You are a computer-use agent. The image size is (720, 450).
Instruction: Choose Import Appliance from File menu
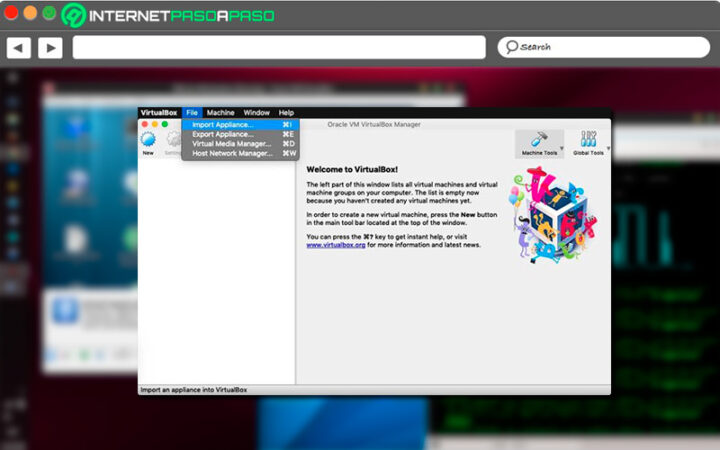[x=223, y=125]
